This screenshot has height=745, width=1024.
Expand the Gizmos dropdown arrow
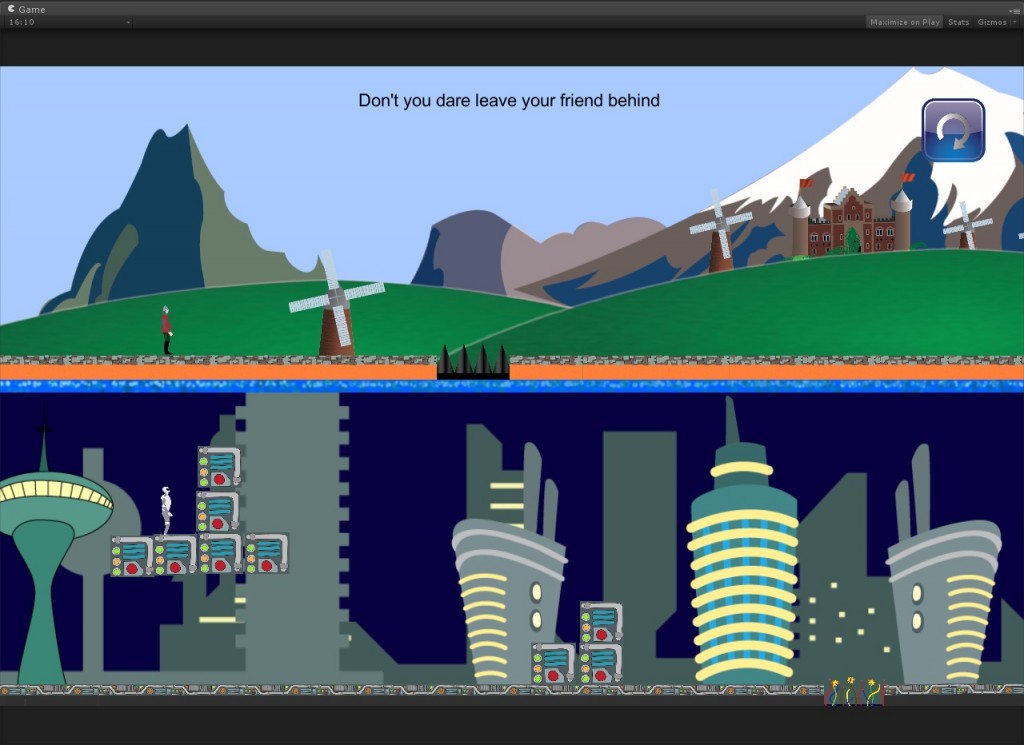(1014, 22)
